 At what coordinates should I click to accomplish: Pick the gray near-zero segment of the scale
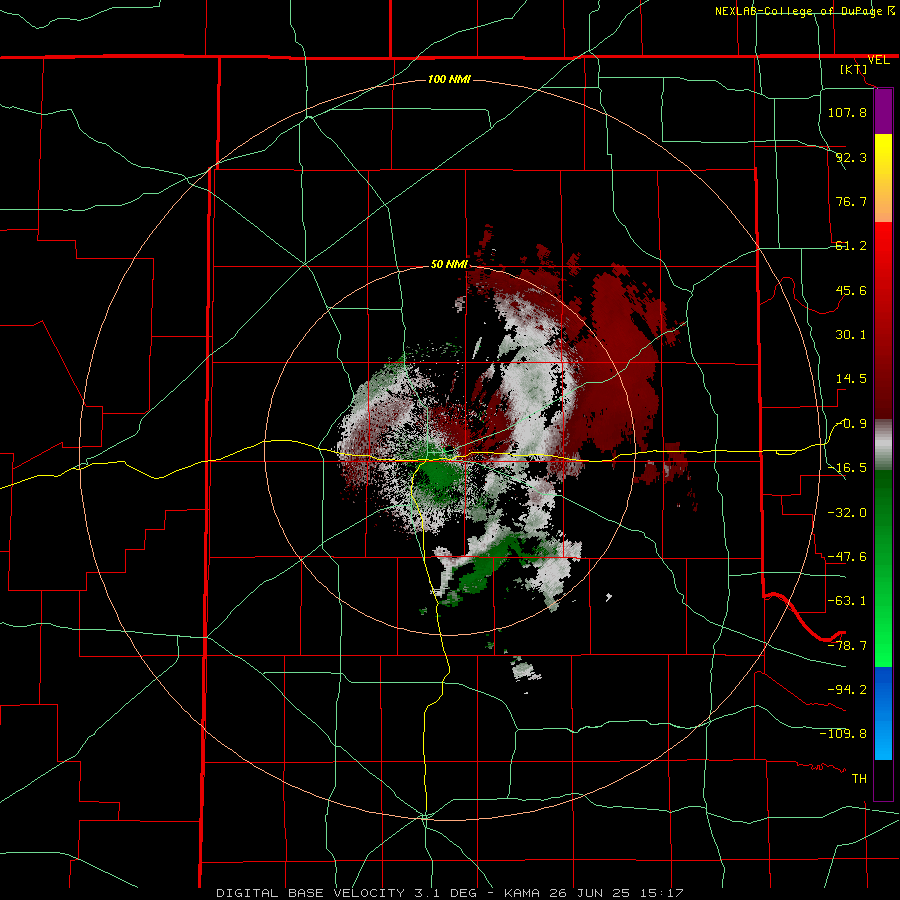(x=883, y=445)
